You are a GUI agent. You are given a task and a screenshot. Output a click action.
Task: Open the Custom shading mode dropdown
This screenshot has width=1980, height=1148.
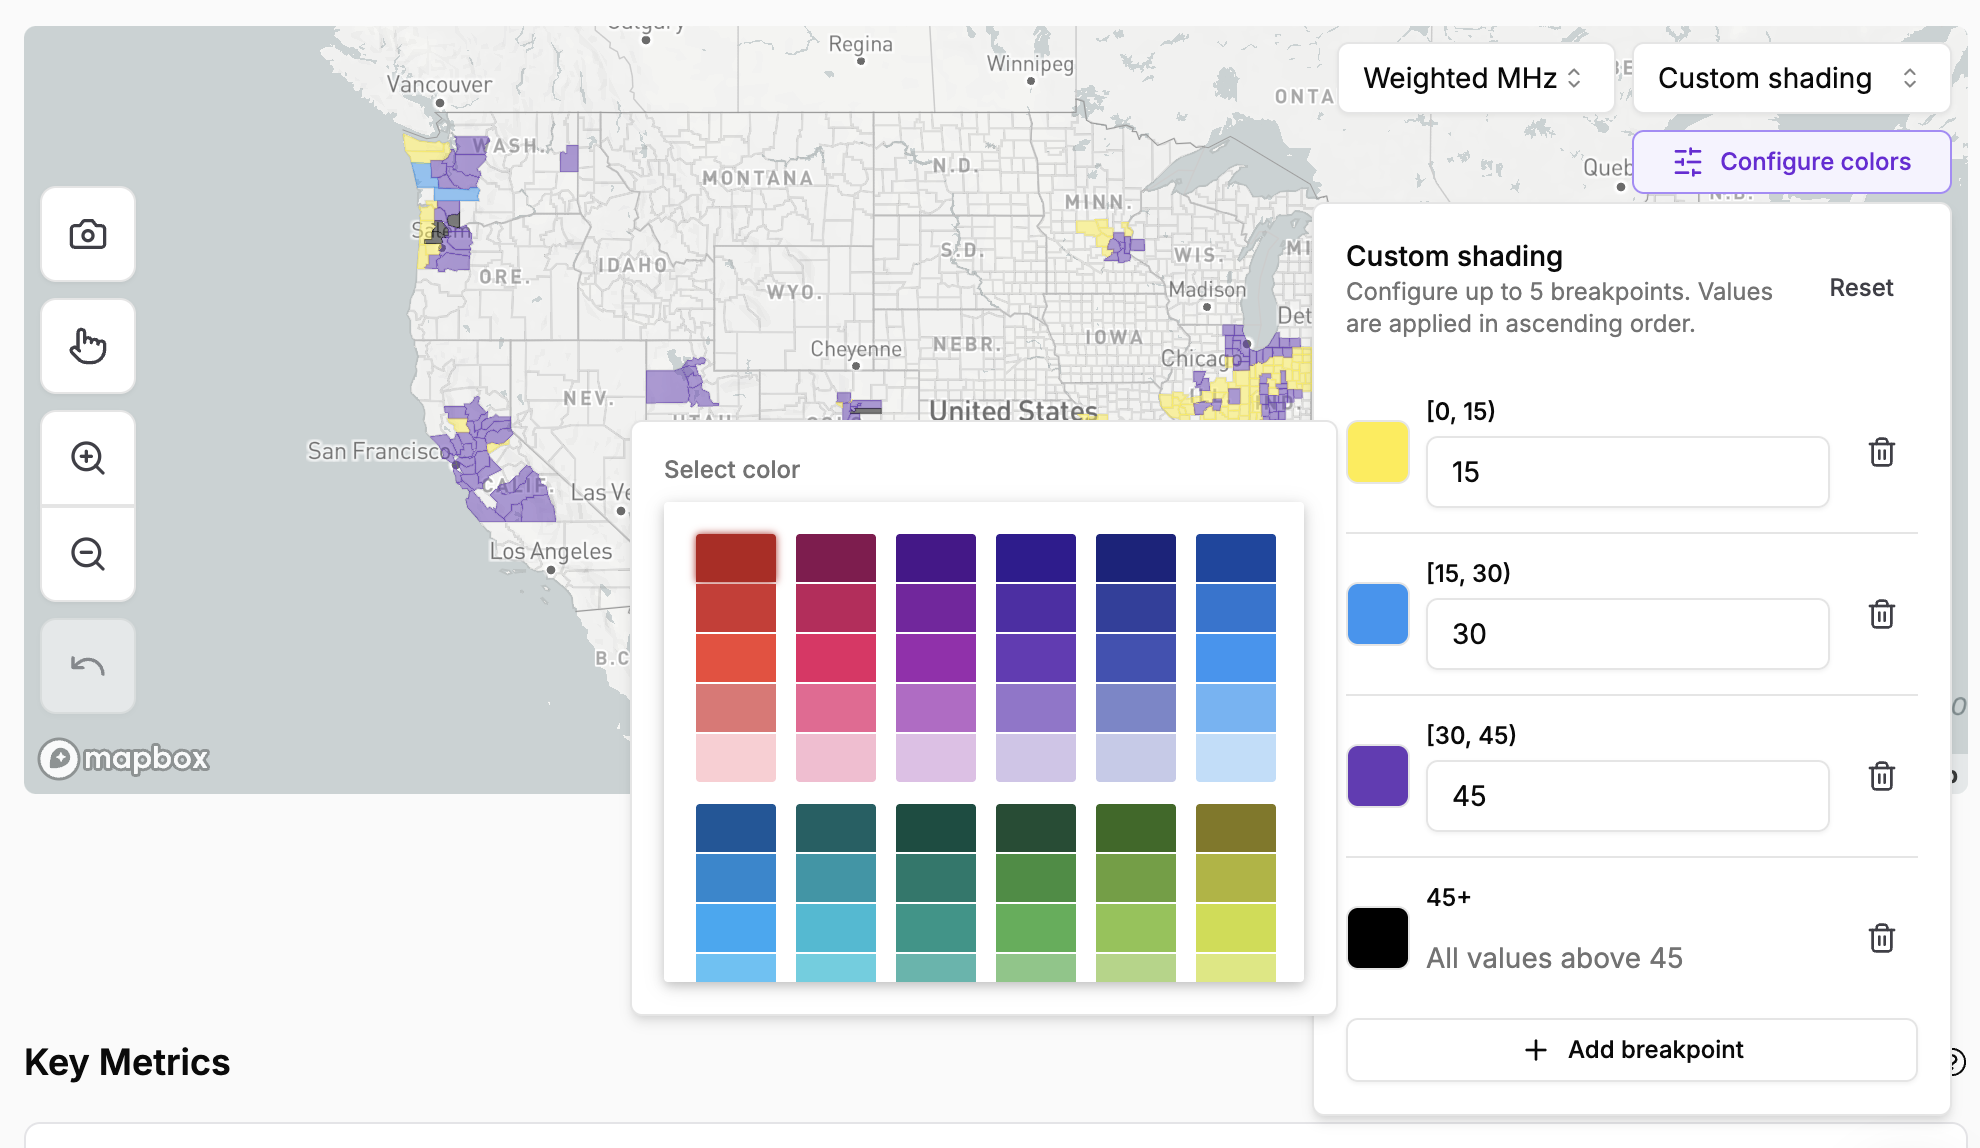(1789, 77)
